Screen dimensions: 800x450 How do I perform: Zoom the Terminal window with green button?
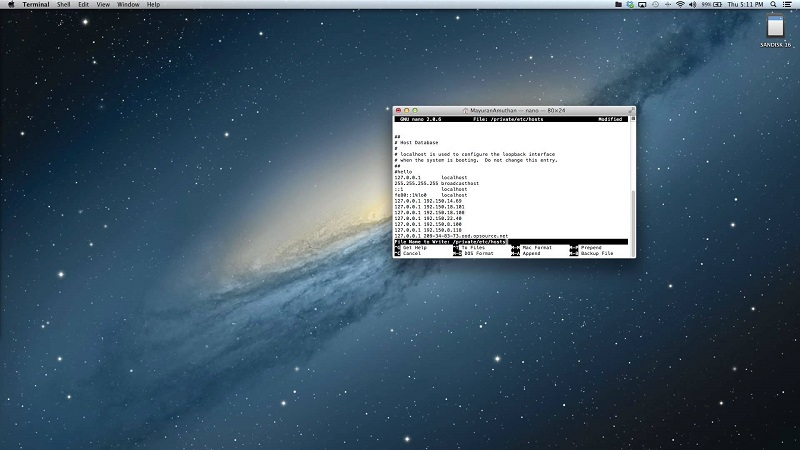(415, 110)
